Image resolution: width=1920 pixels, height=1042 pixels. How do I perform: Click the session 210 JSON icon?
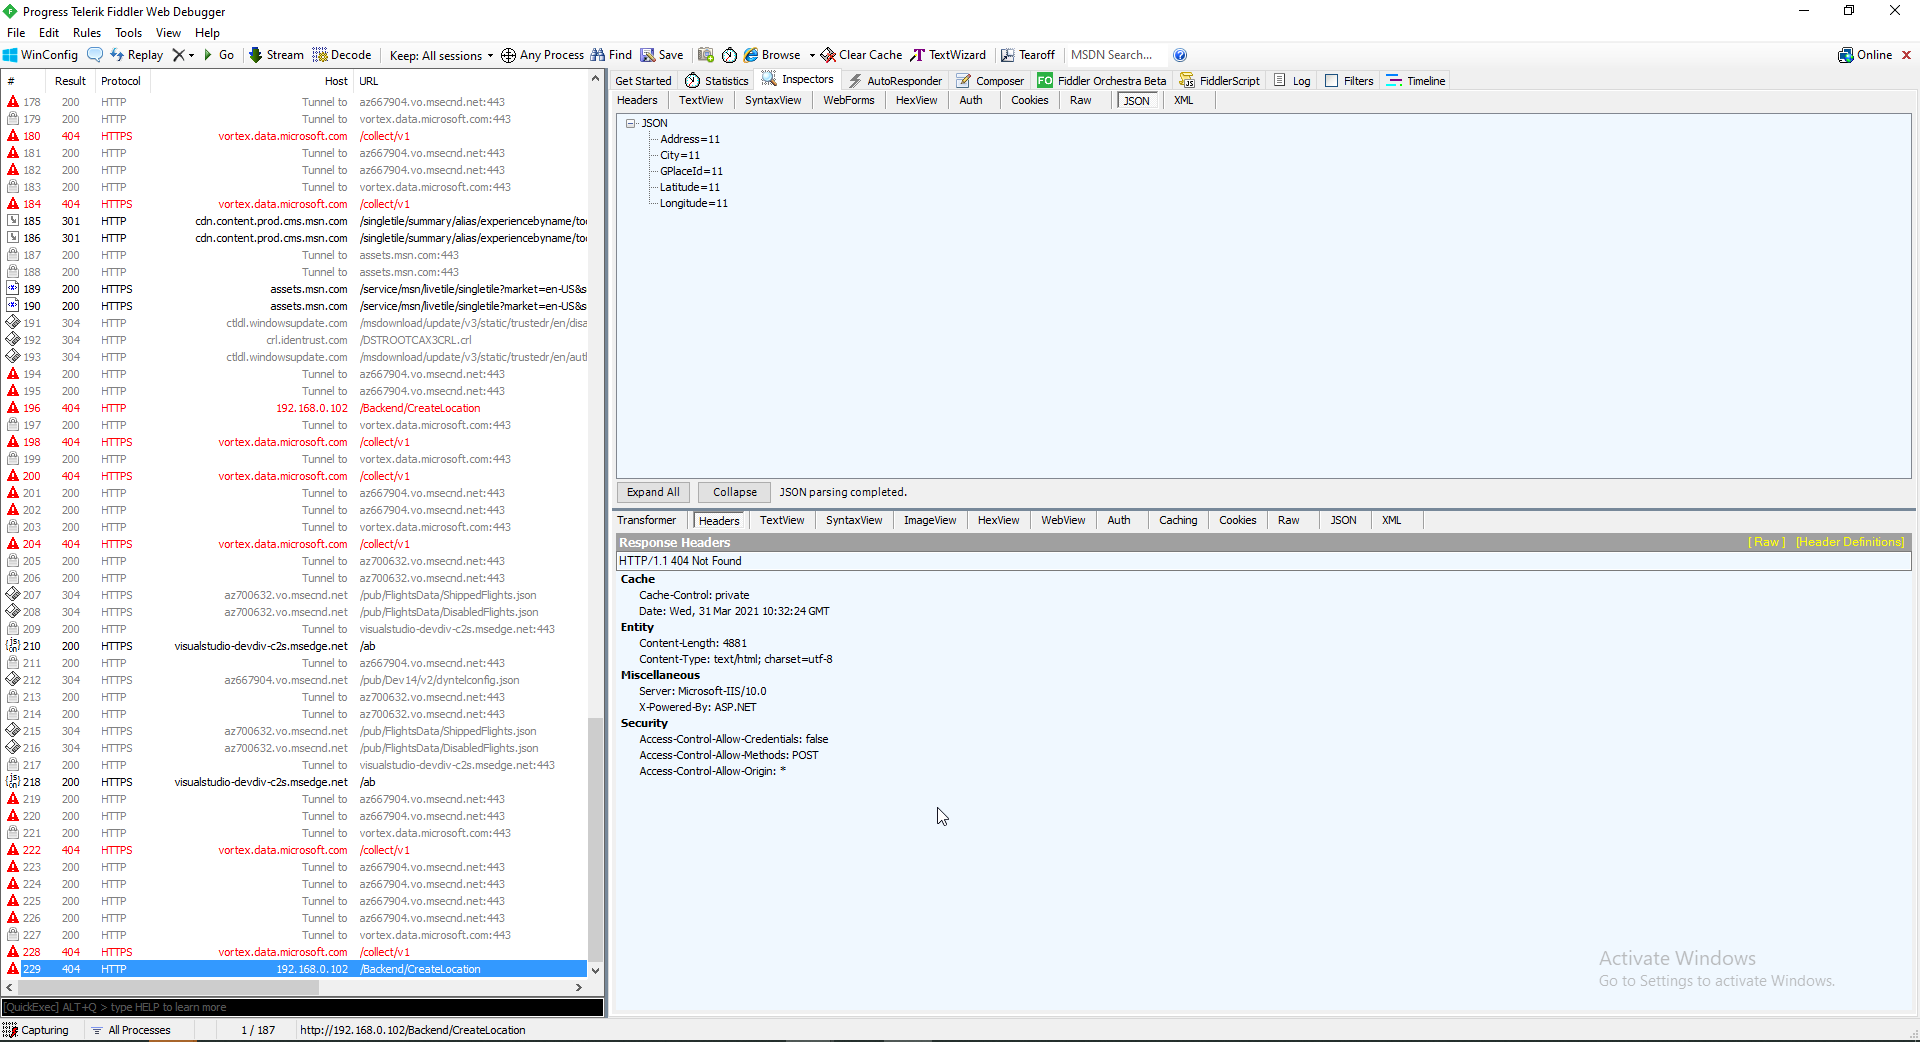tap(13, 646)
